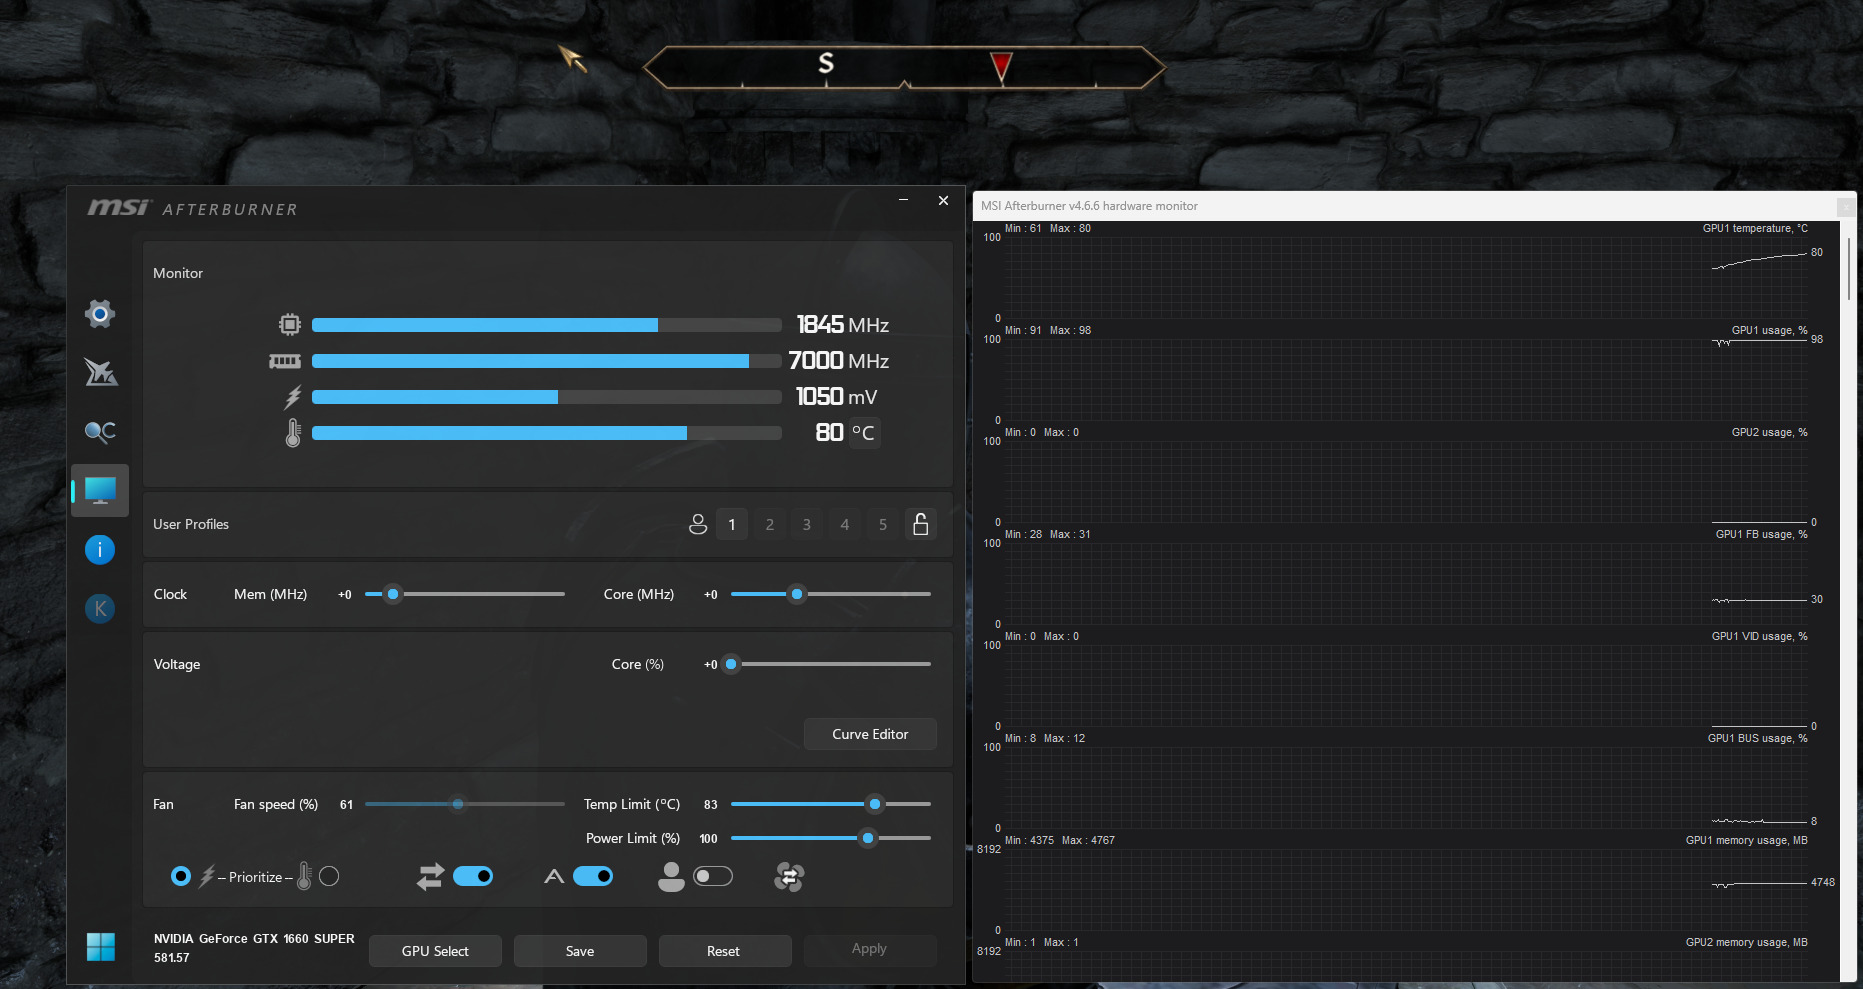Click the memory module icon beside 7000 MHz
This screenshot has width=1863, height=989.
click(285, 361)
